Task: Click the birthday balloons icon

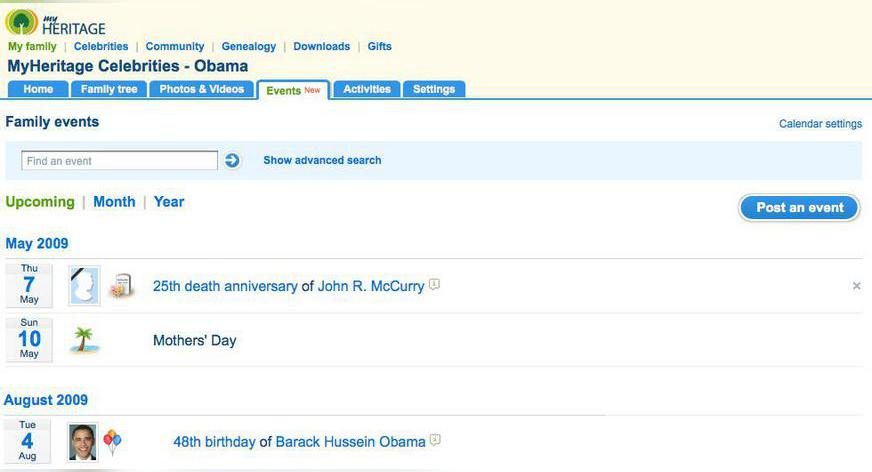Action: tap(112, 442)
